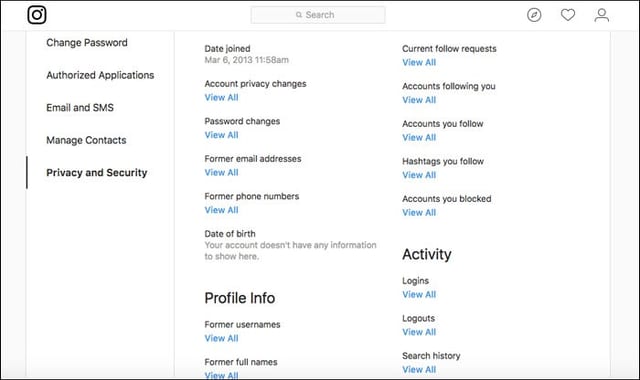Click the Instagram logo icon
The width and height of the screenshot is (640, 380).
pos(37,15)
